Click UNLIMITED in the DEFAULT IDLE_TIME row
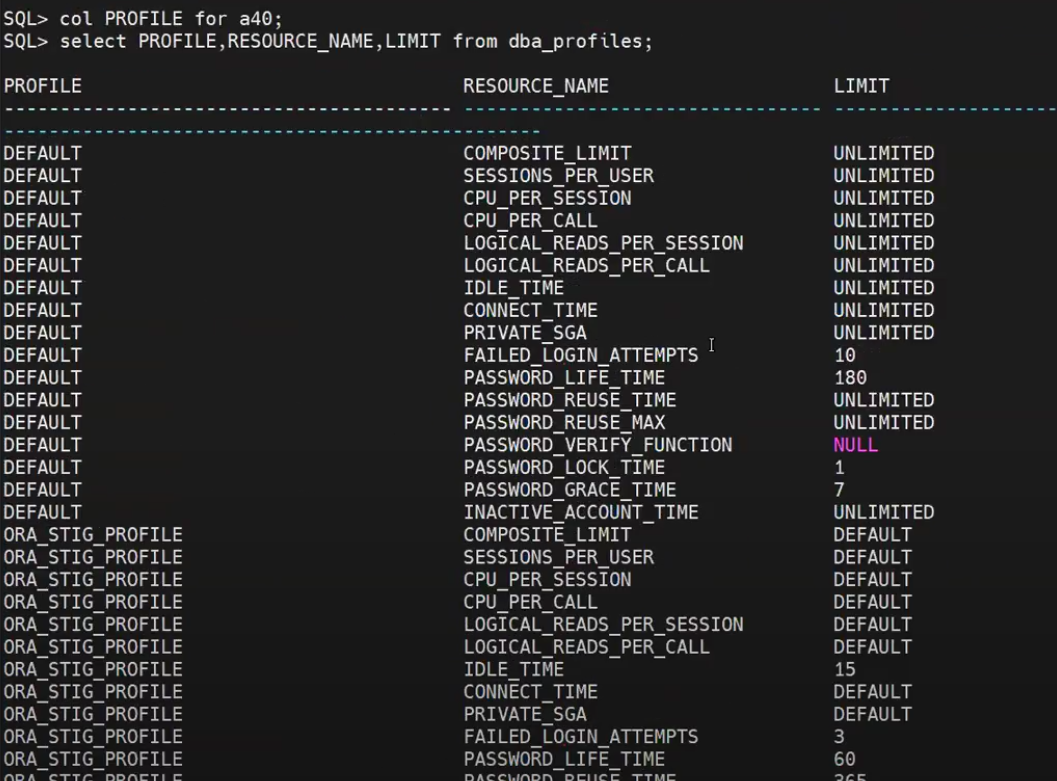The image size is (1057, 781). (884, 288)
